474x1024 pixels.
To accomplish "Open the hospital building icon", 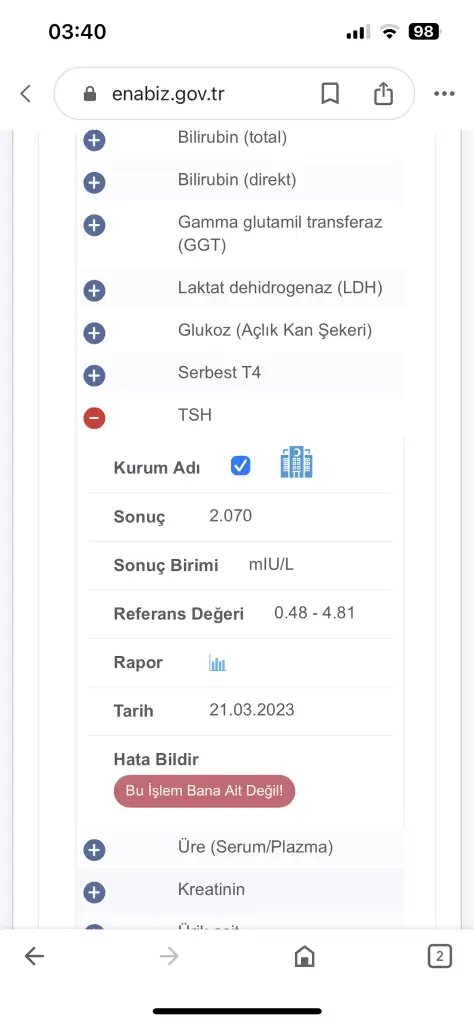I will pyautogui.click(x=296, y=462).
